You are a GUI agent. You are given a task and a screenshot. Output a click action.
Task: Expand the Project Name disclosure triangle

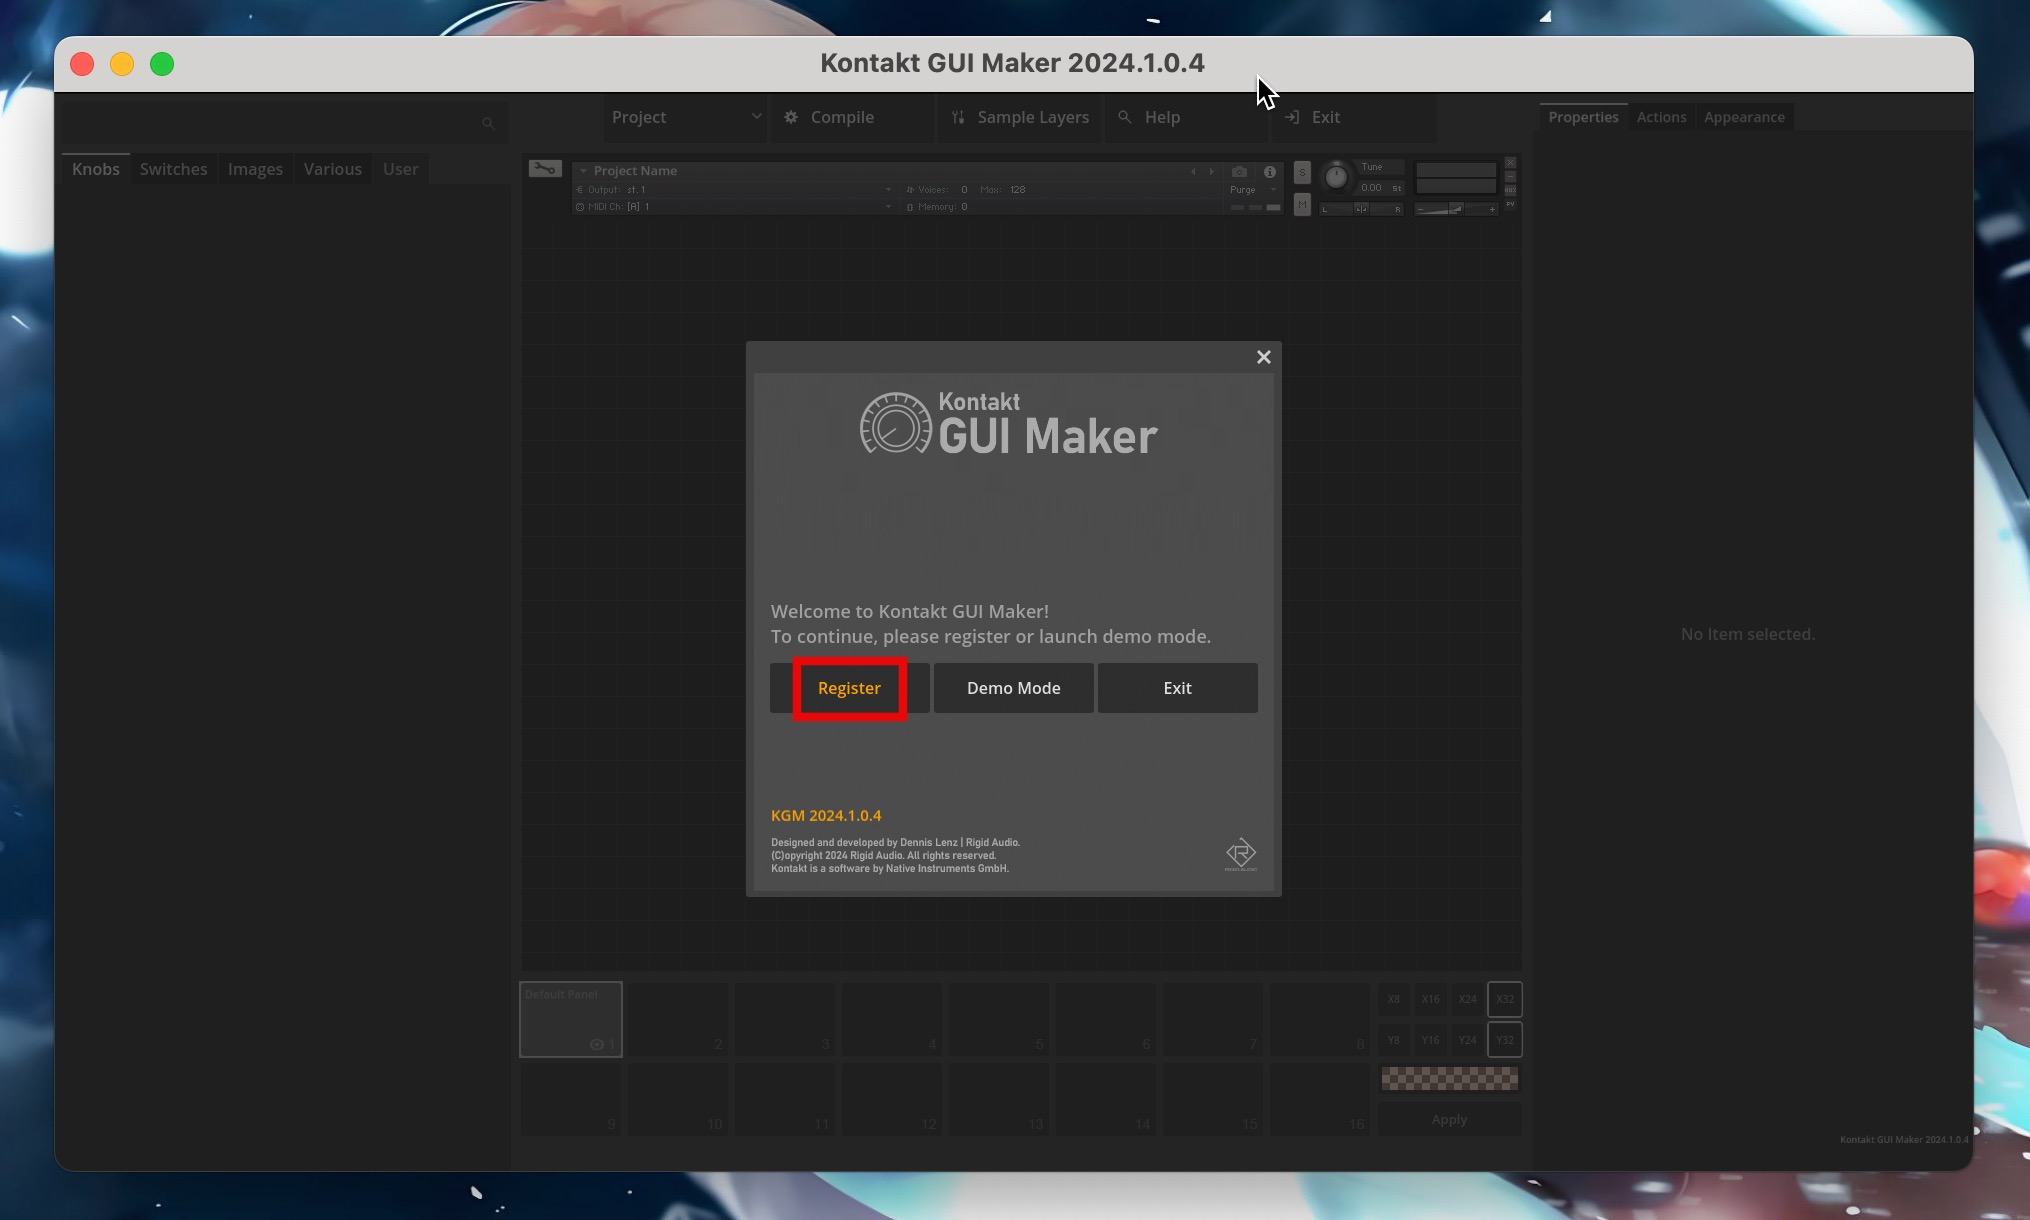pos(583,171)
